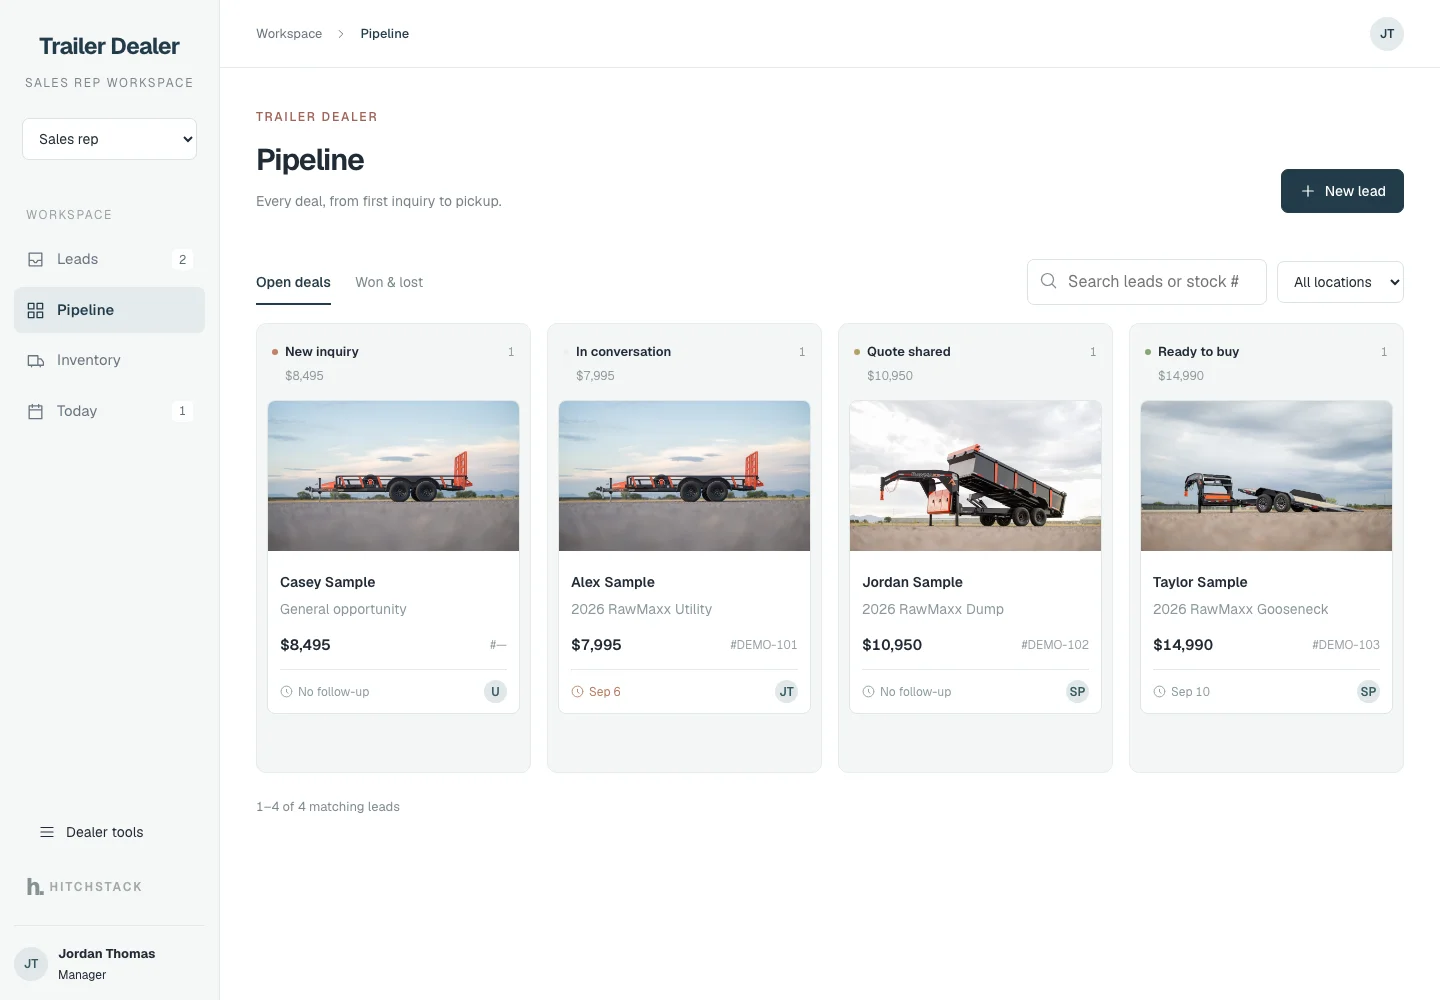Open the Sales rep role dropdown
The height and width of the screenshot is (1000, 1440).
(109, 139)
